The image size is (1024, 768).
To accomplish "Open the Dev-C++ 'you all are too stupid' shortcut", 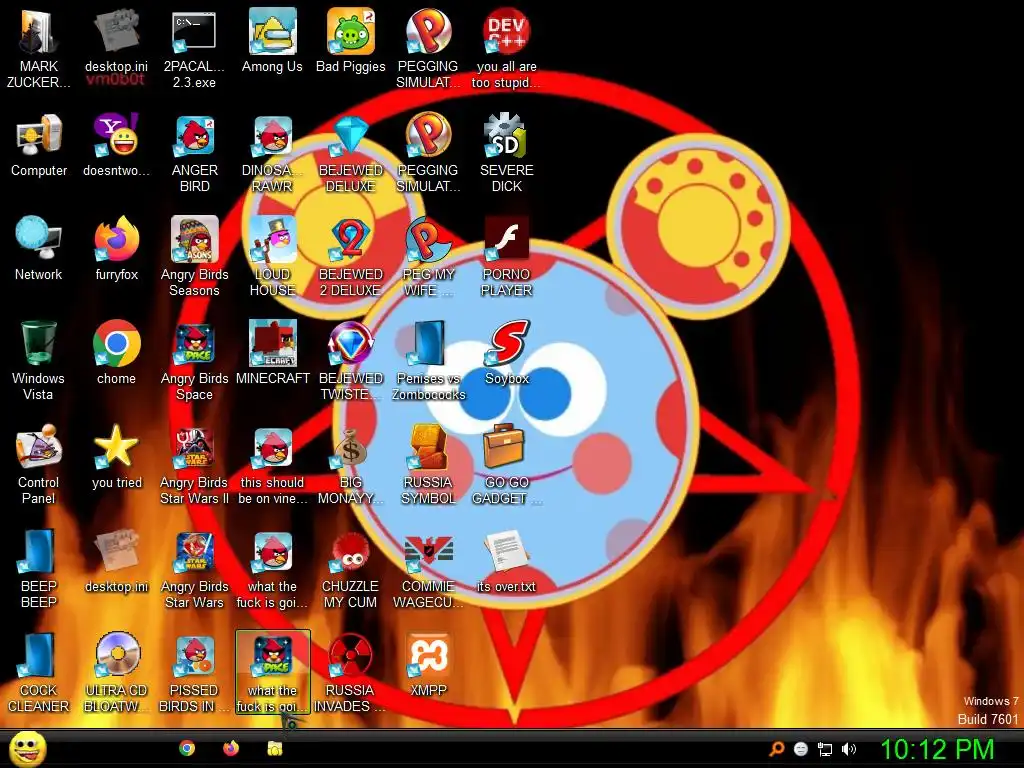I will click(507, 49).
